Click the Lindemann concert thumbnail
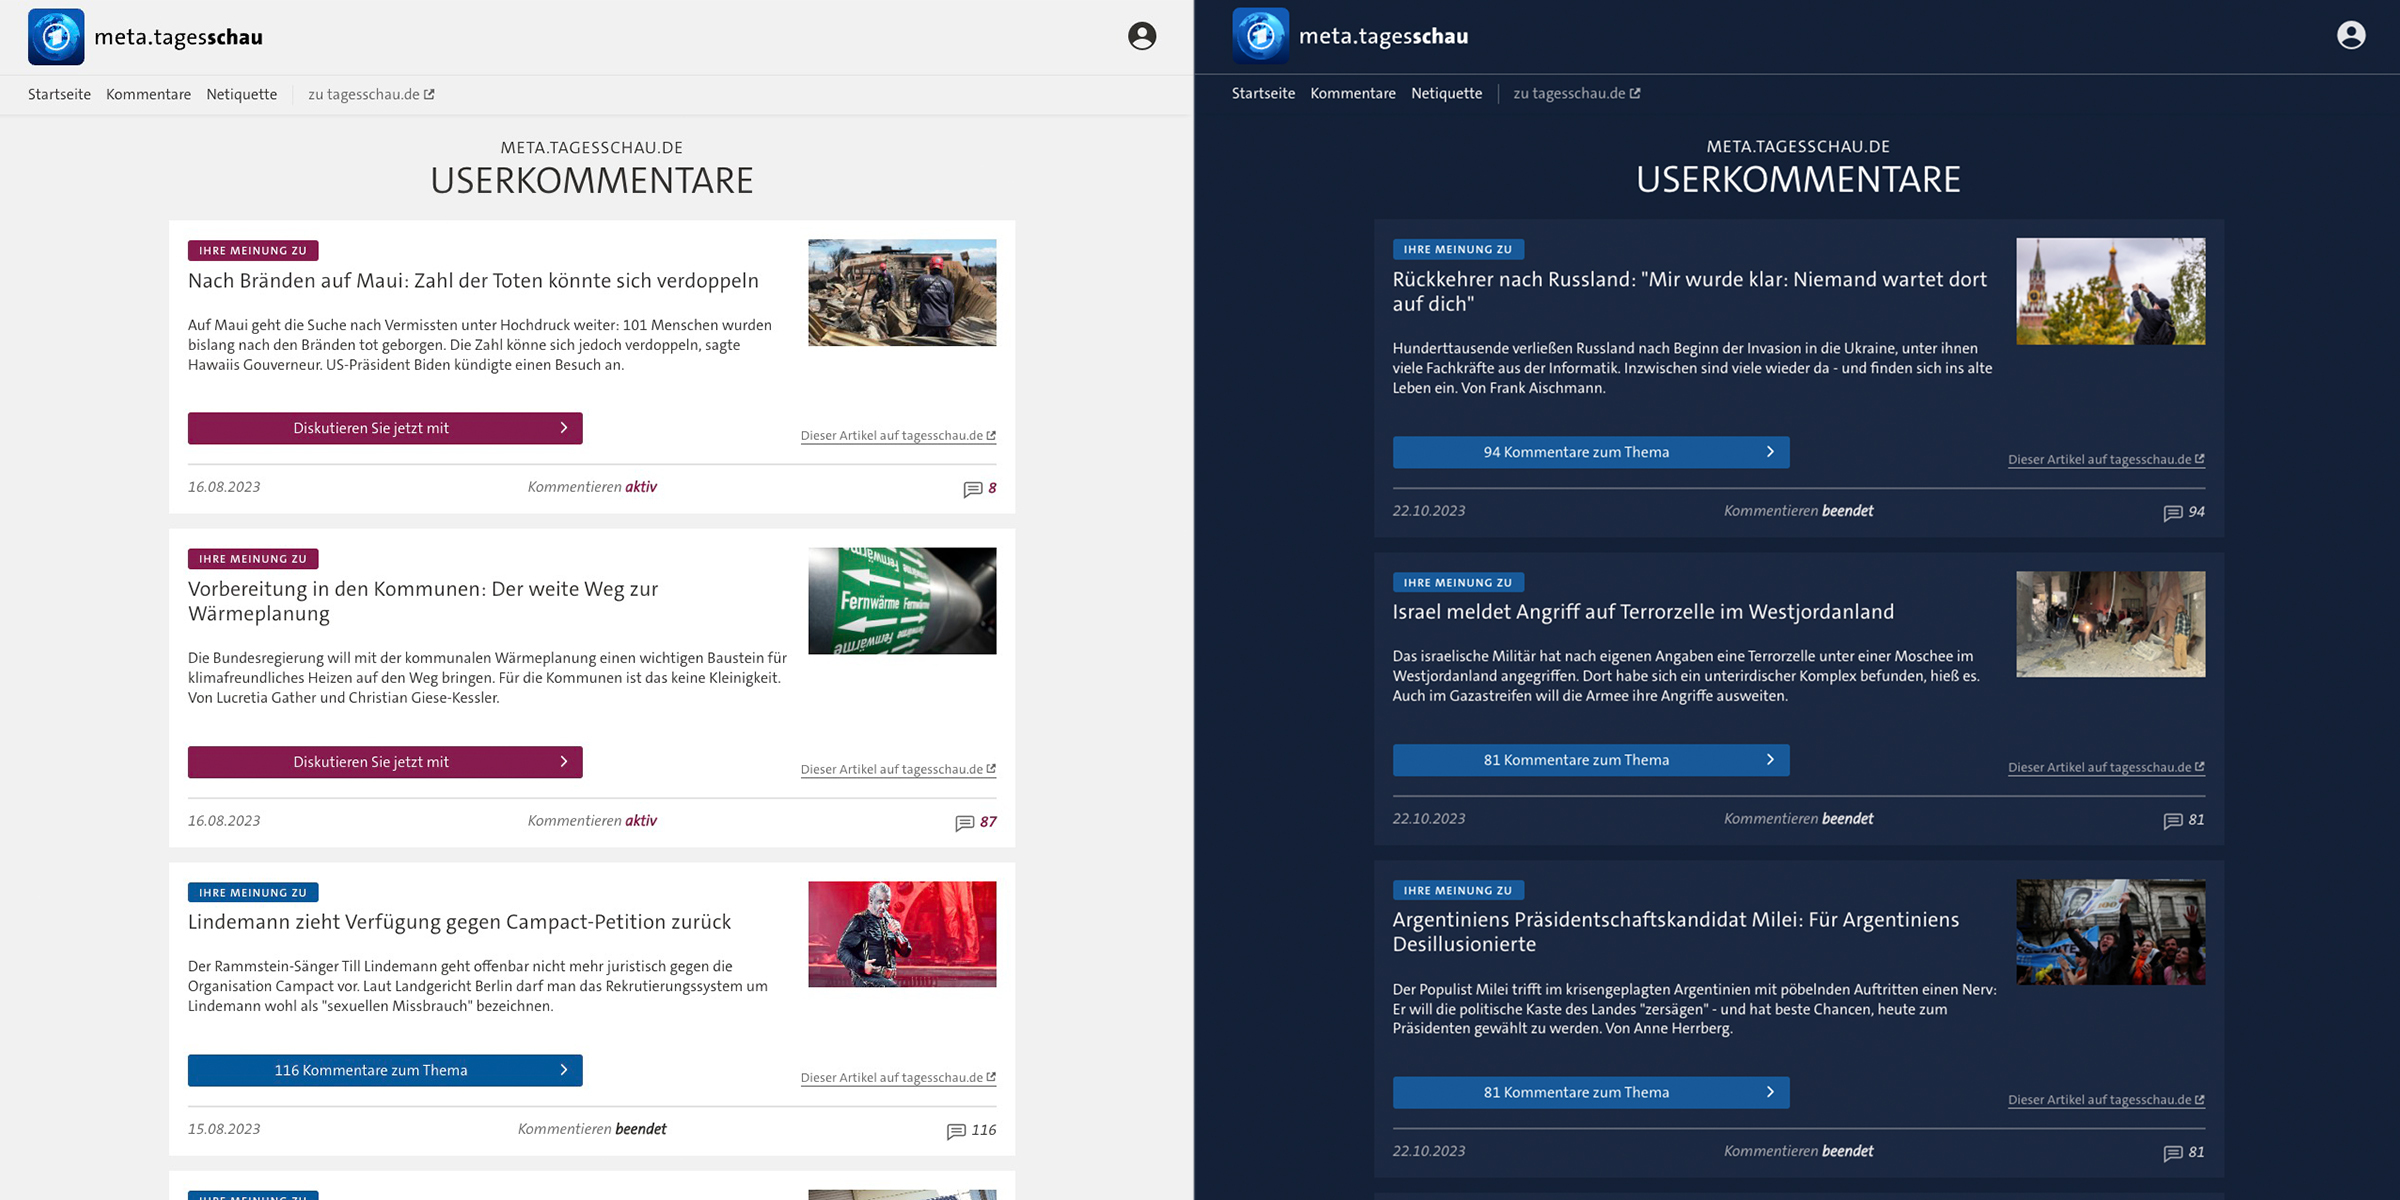The height and width of the screenshot is (1200, 2400). [902, 934]
